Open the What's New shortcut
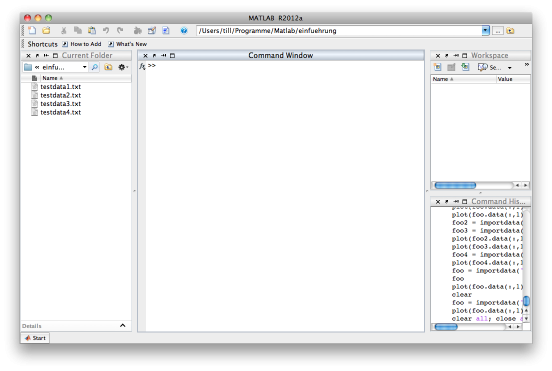Viewport: 552px width, 371px height. point(127,44)
